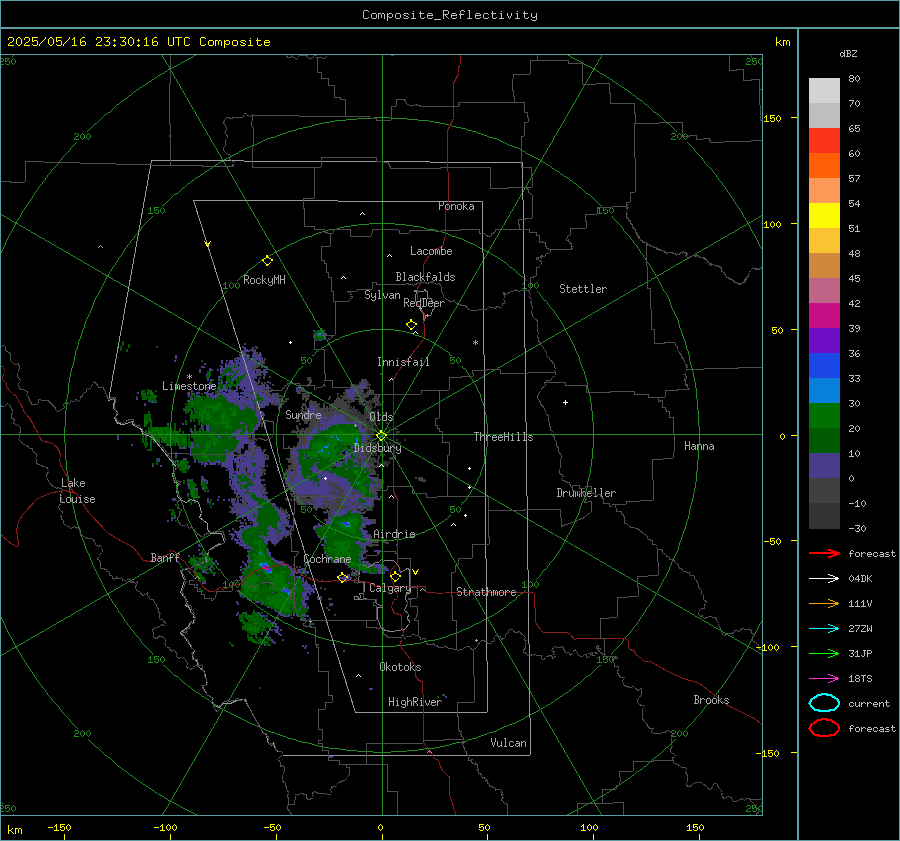Click the 31JP legend text
Image resolution: width=900 pixels, height=841 pixels.
(x=860, y=653)
